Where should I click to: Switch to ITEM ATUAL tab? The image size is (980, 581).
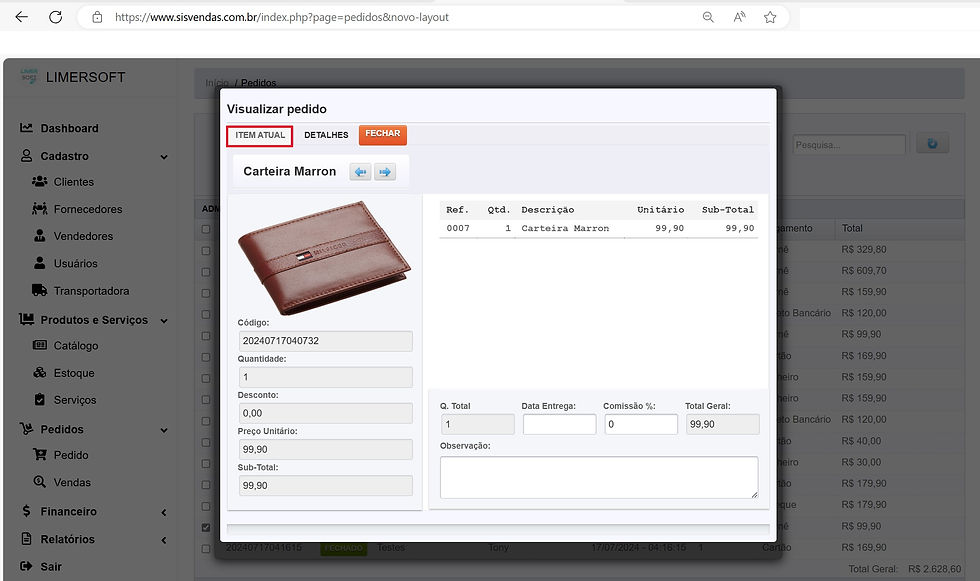tap(260, 135)
